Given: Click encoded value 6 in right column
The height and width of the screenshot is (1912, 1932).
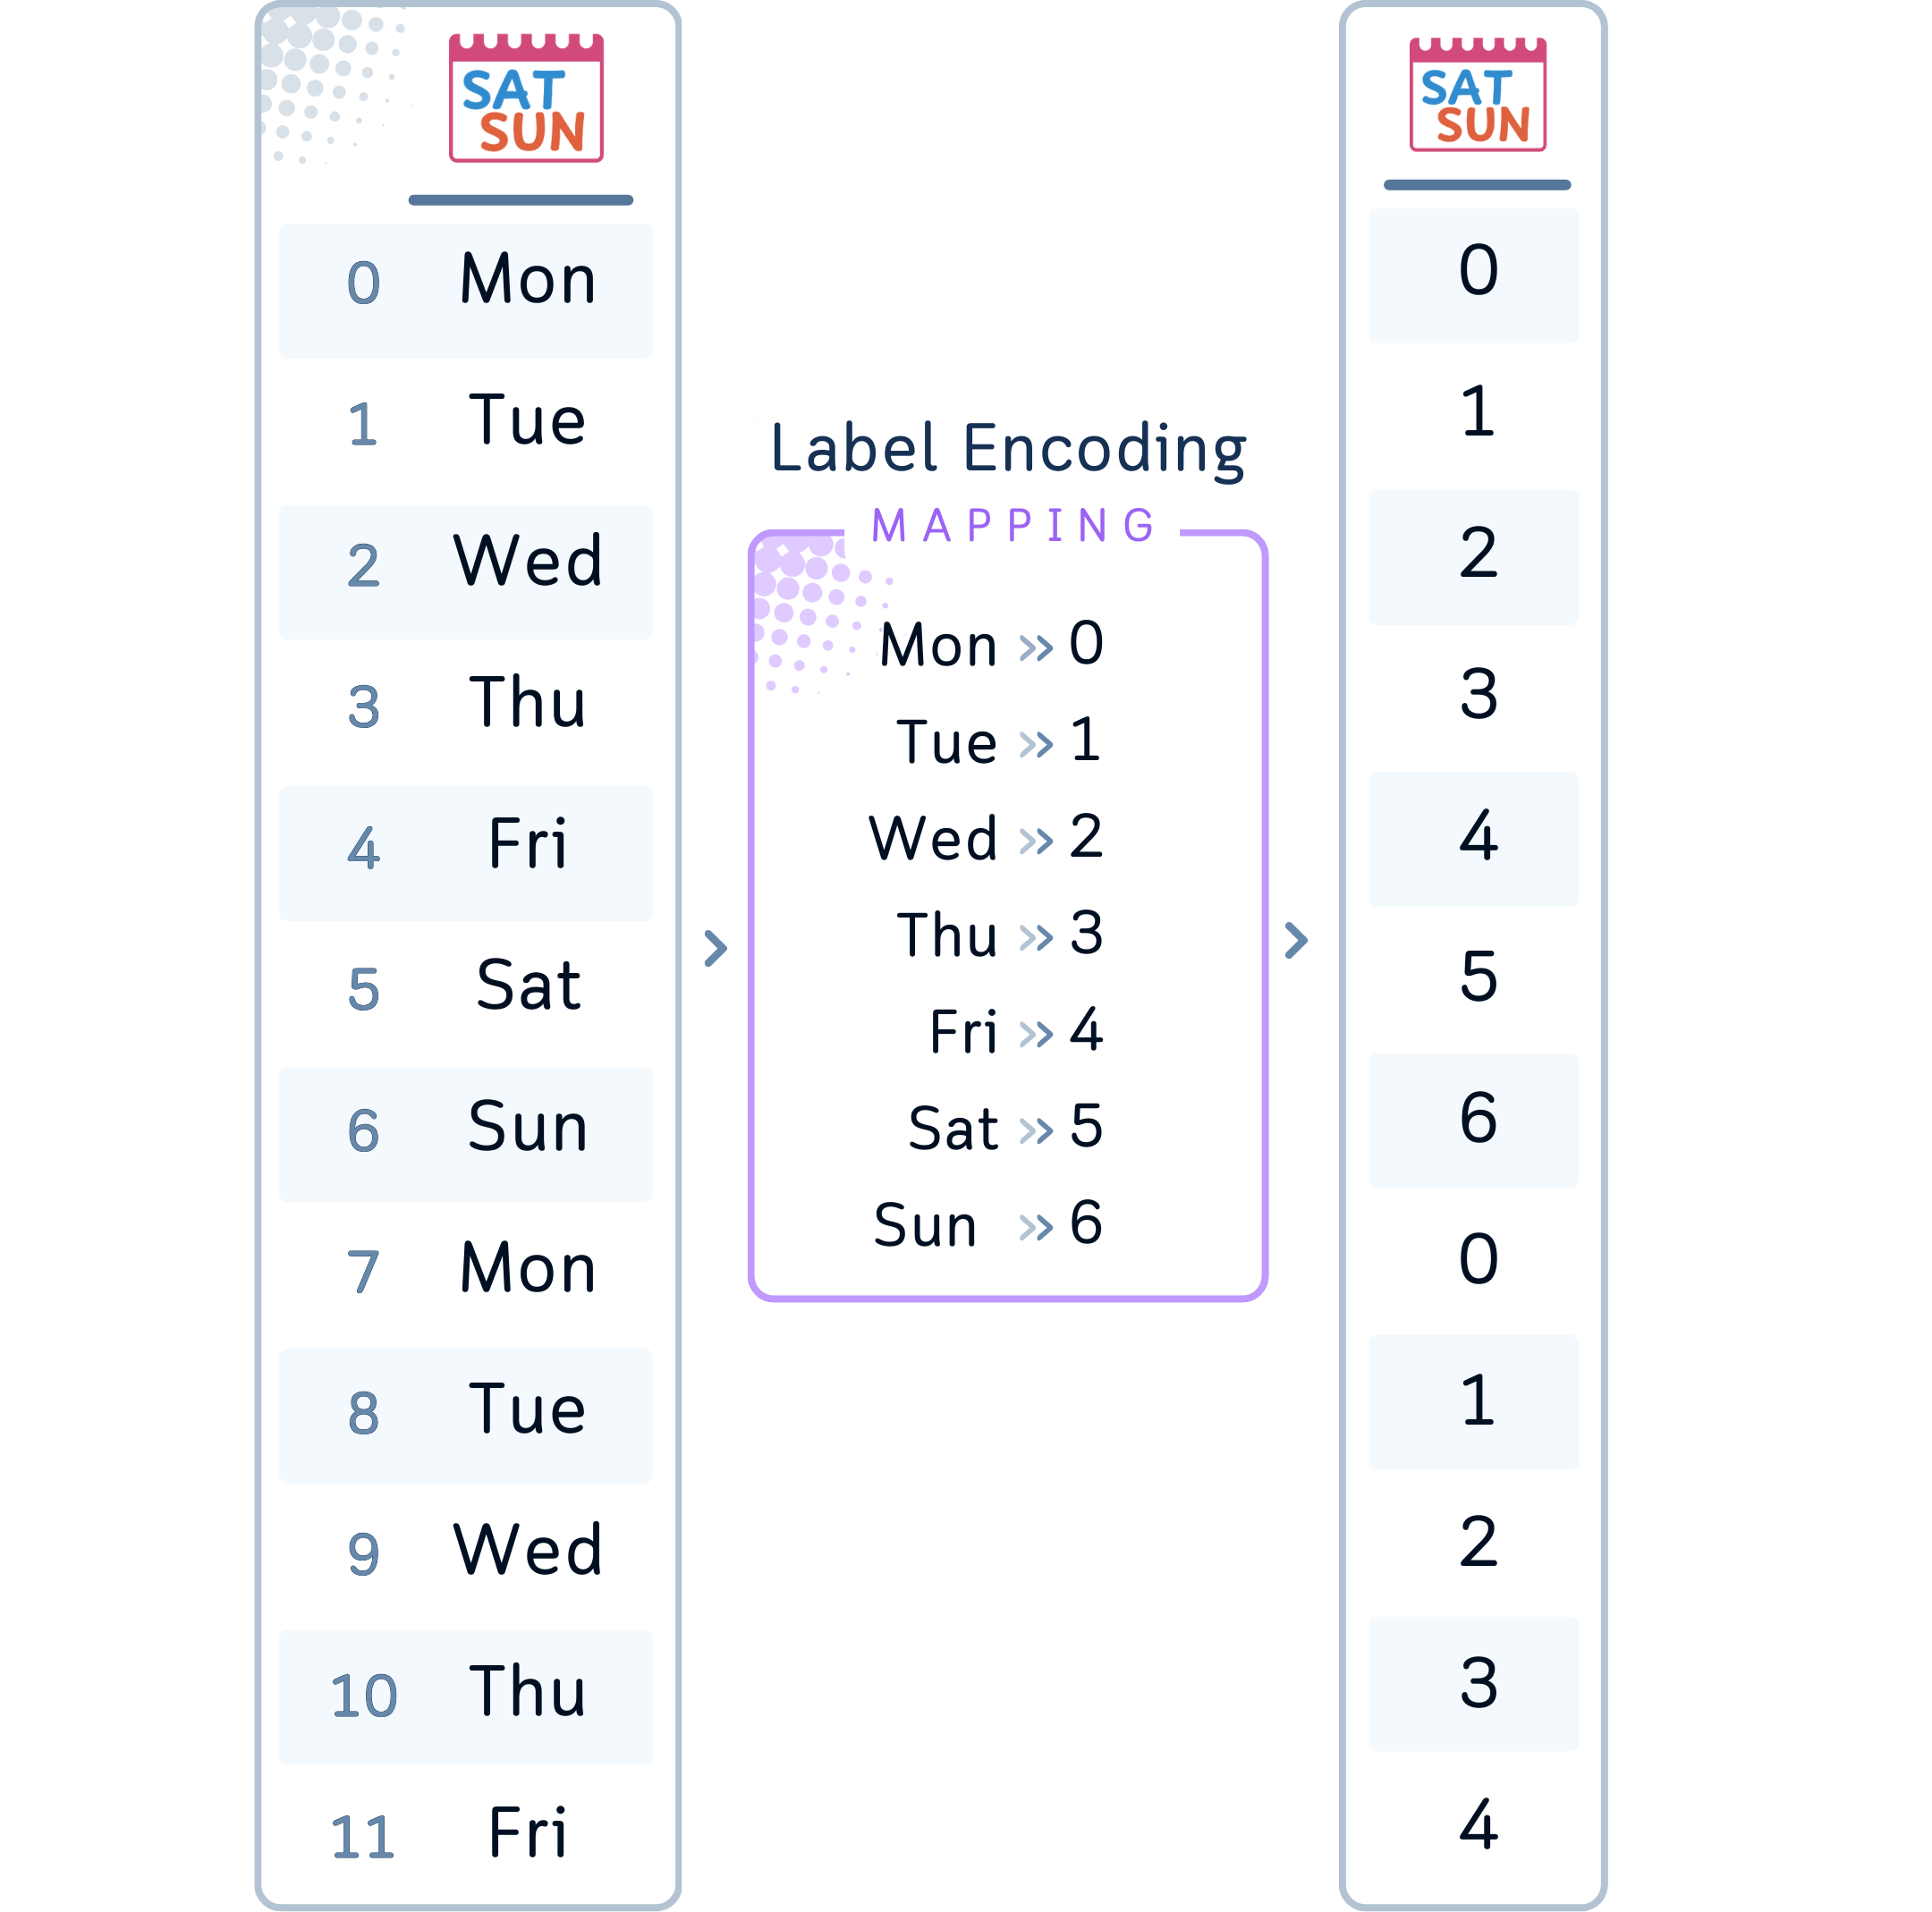Looking at the screenshot, I should click(1478, 1118).
